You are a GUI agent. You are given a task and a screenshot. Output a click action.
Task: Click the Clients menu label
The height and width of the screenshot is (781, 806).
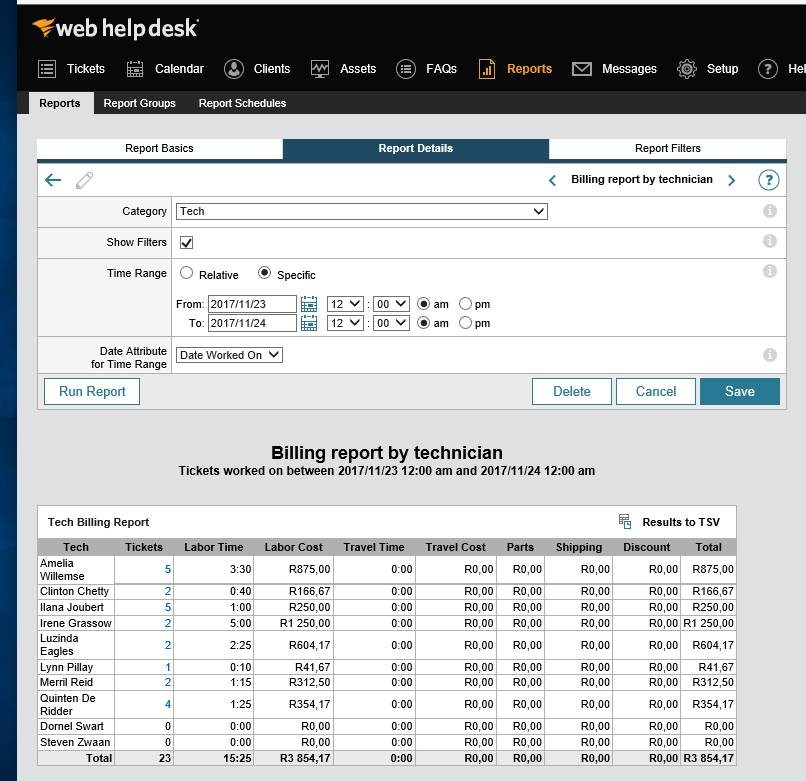click(272, 69)
